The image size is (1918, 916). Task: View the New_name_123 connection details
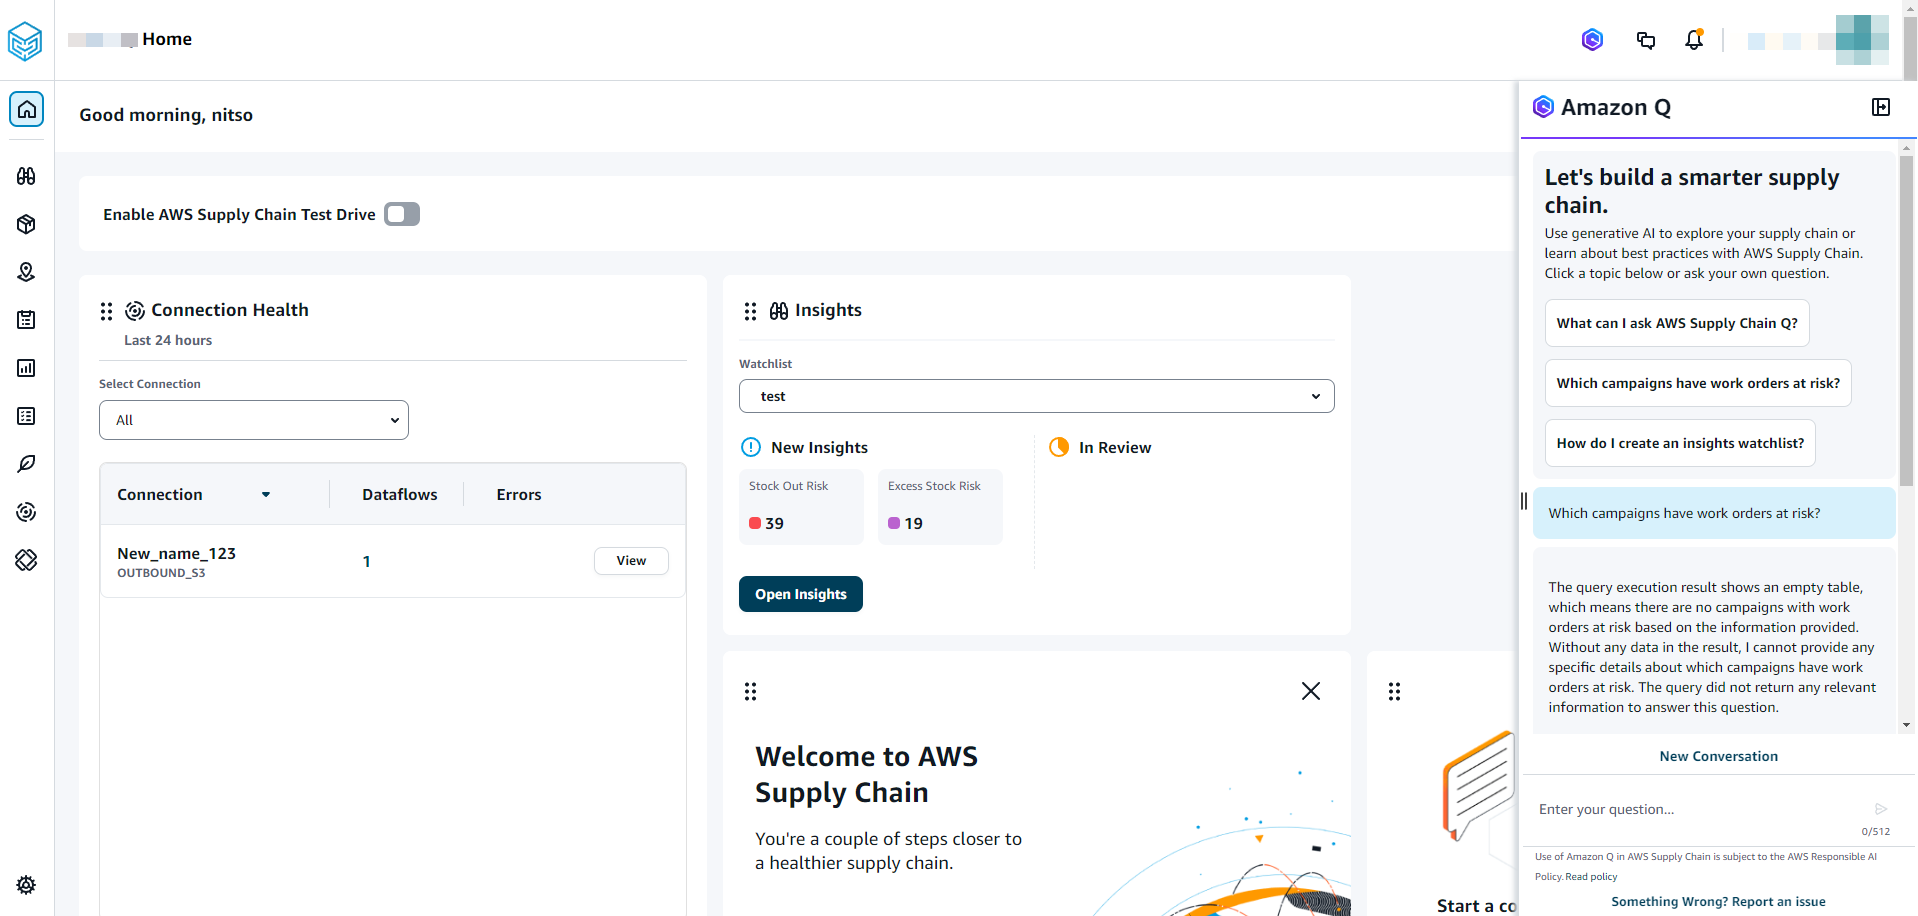pyautogui.click(x=630, y=560)
